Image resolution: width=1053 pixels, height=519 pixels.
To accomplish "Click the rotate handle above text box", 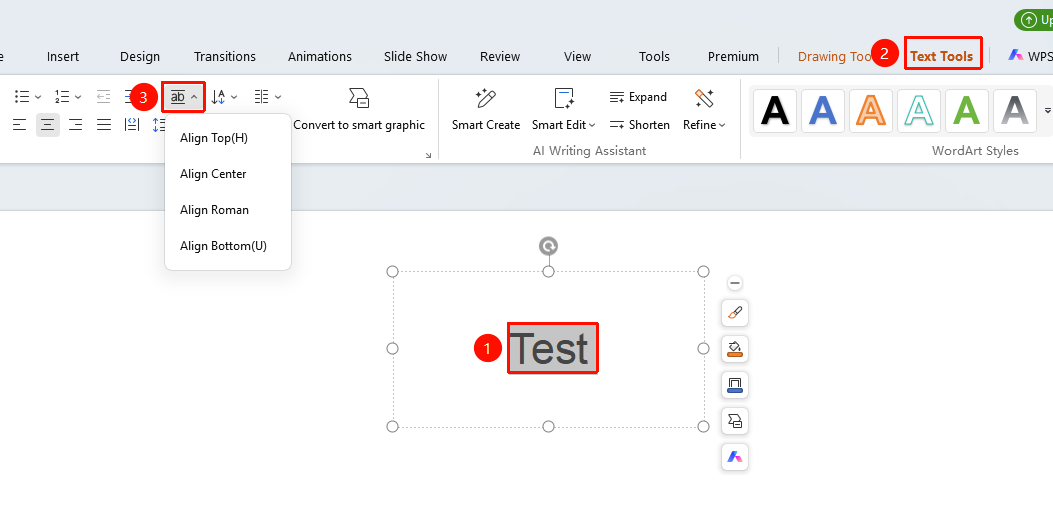I will [549, 246].
